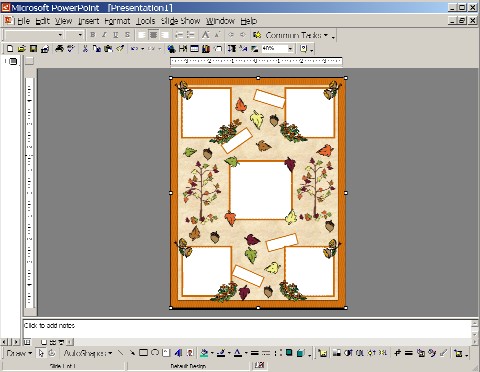Image resolution: width=480 pixels, height=372 pixels.
Task: Select the Arrow drawing tool
Action: click(132, 353)
